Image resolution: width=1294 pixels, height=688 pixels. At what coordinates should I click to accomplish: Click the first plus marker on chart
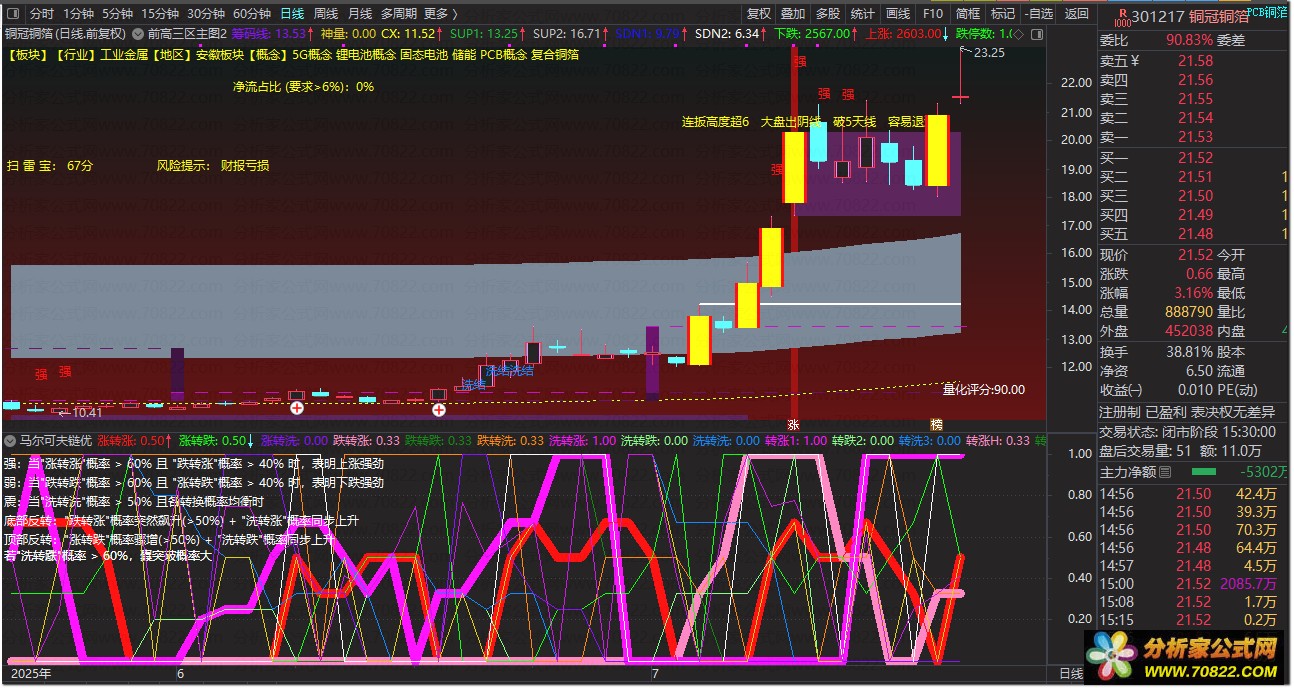[296, 408]
